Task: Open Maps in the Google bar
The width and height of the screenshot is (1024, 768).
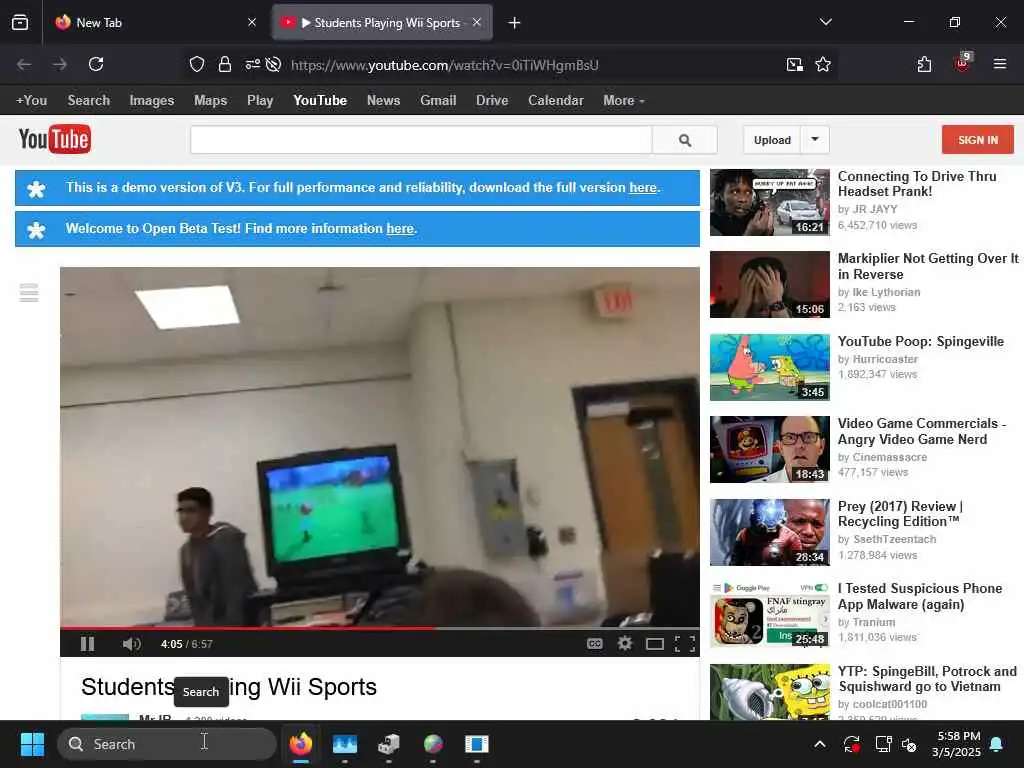Action: click(x=210, y=101)
